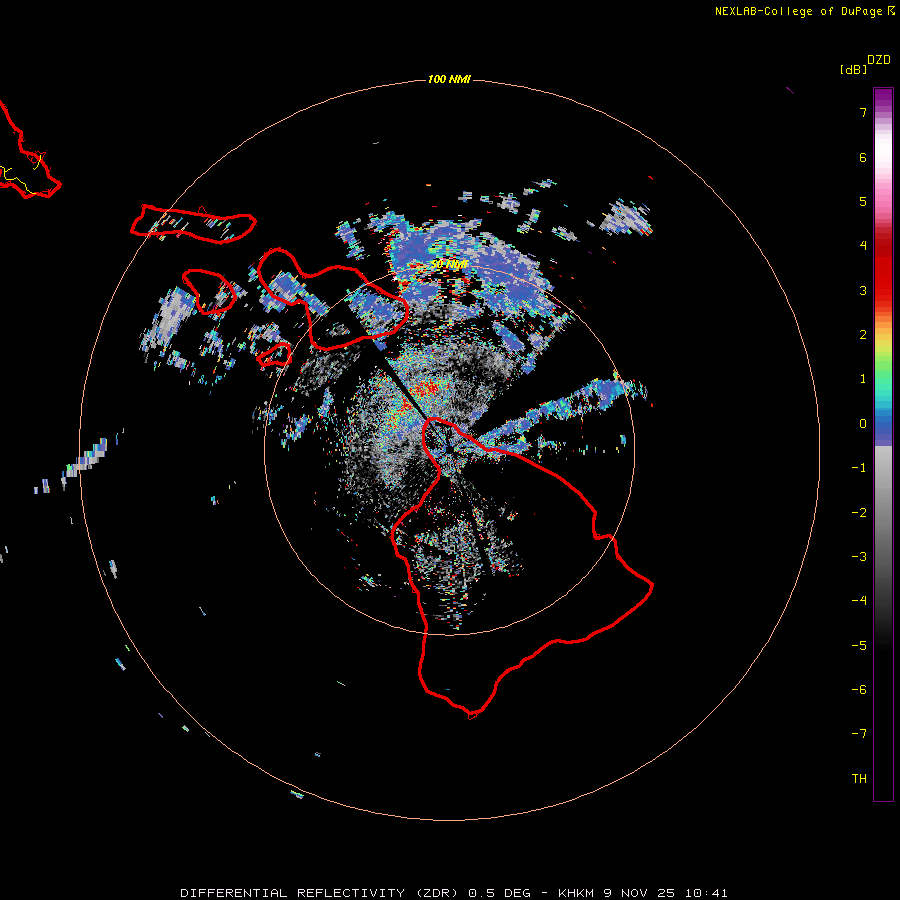
Task: Click the [dB] unit label
Action: tap(854, 69)
